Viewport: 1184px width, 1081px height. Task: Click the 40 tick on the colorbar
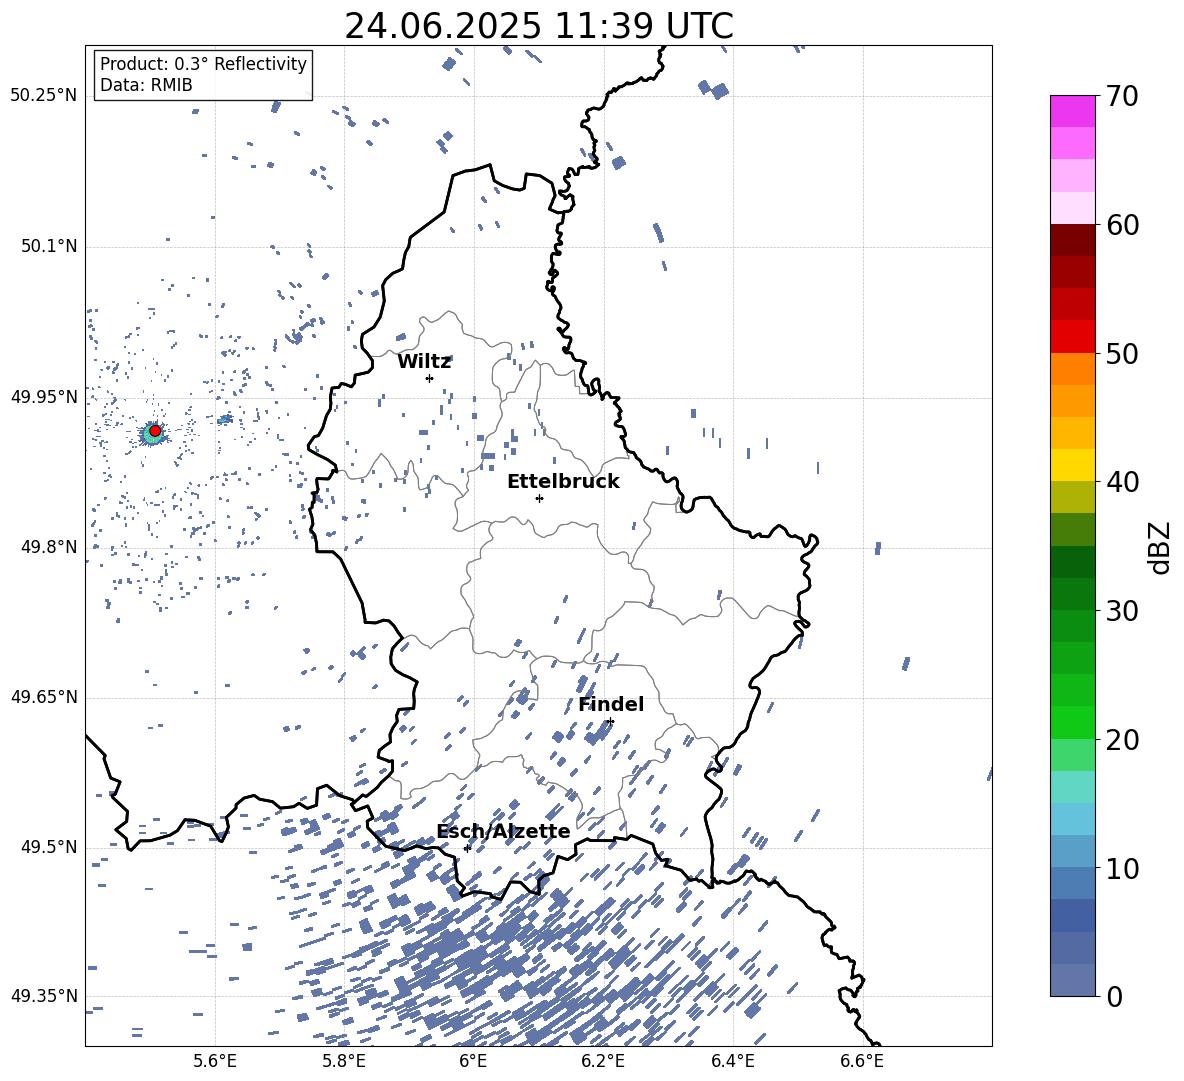[1122, 482]
